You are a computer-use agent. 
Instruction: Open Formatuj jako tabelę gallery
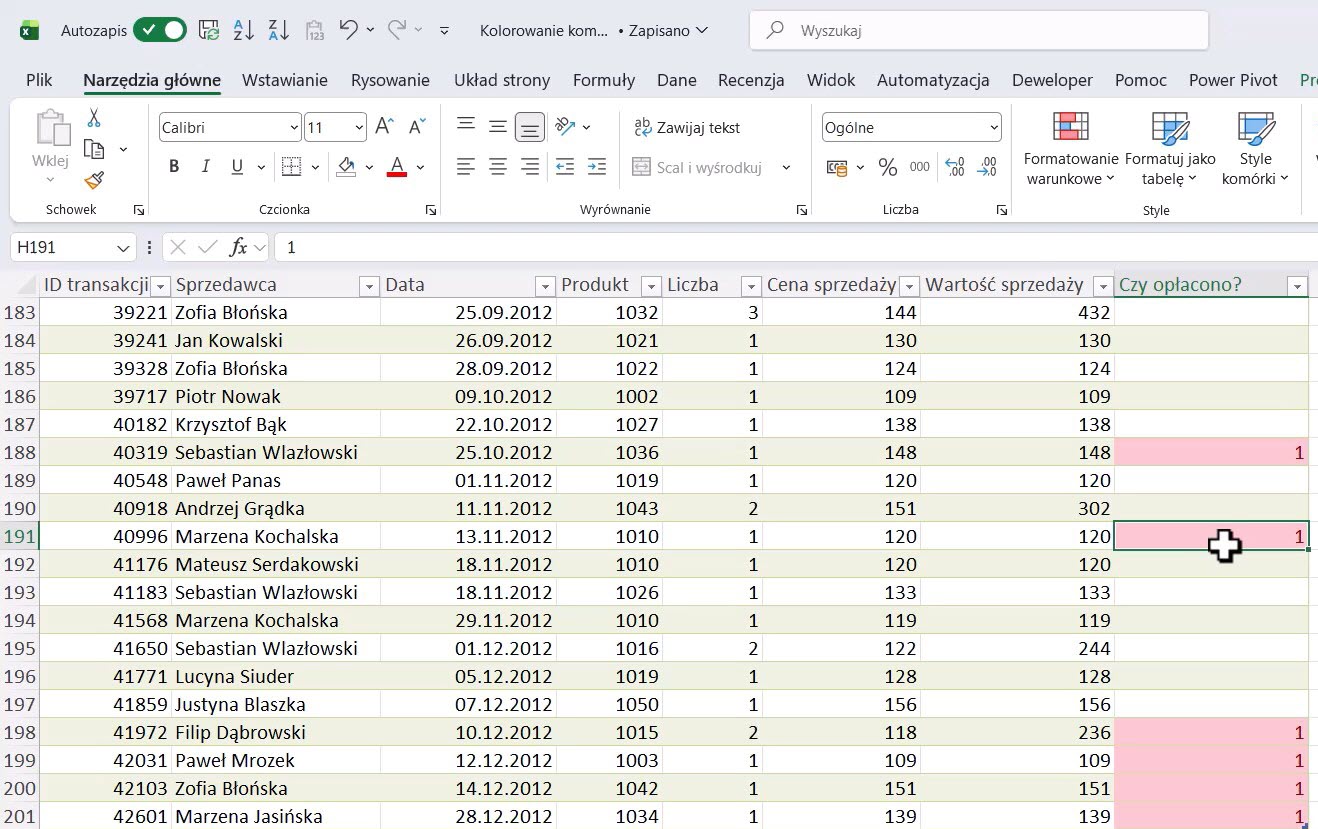[1170, 148]
